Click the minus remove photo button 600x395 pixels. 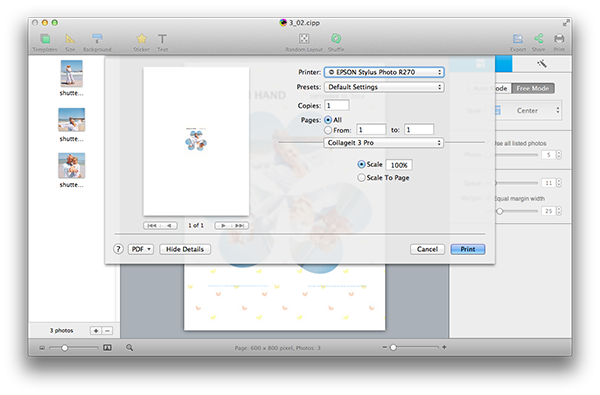click(x=108, y=331)
